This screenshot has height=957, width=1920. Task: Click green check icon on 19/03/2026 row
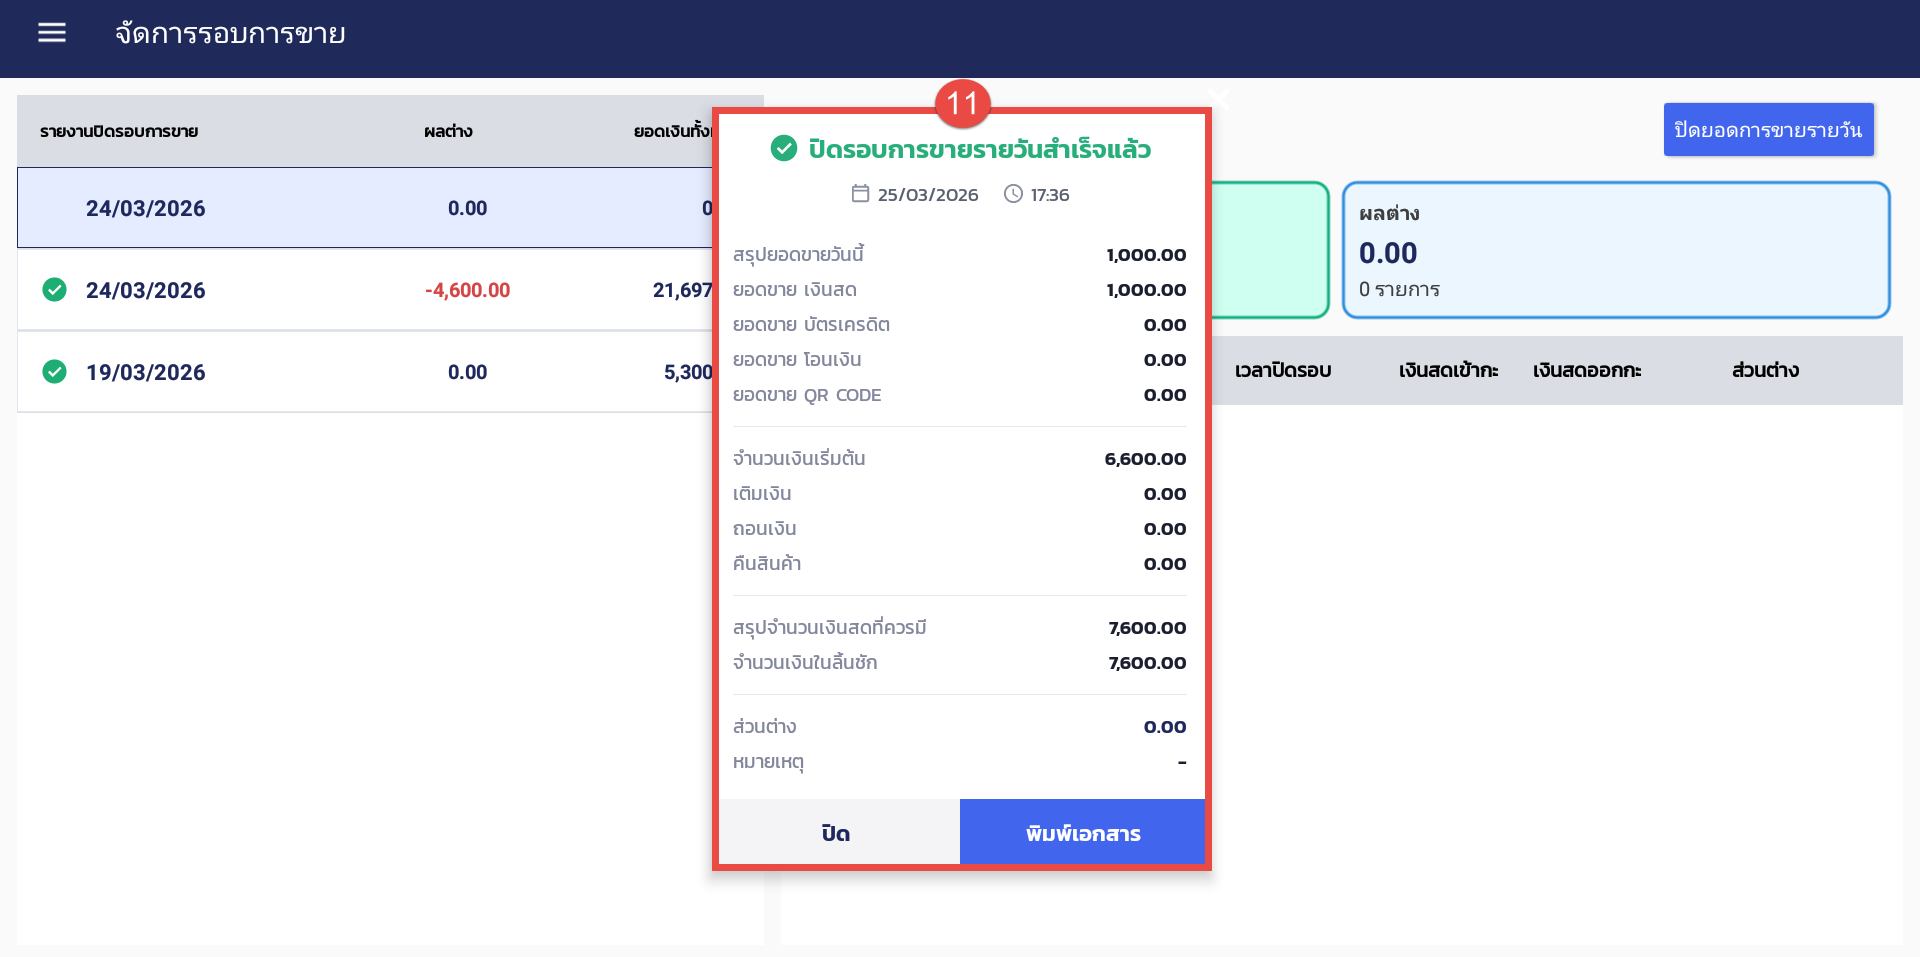click(55, 372)
